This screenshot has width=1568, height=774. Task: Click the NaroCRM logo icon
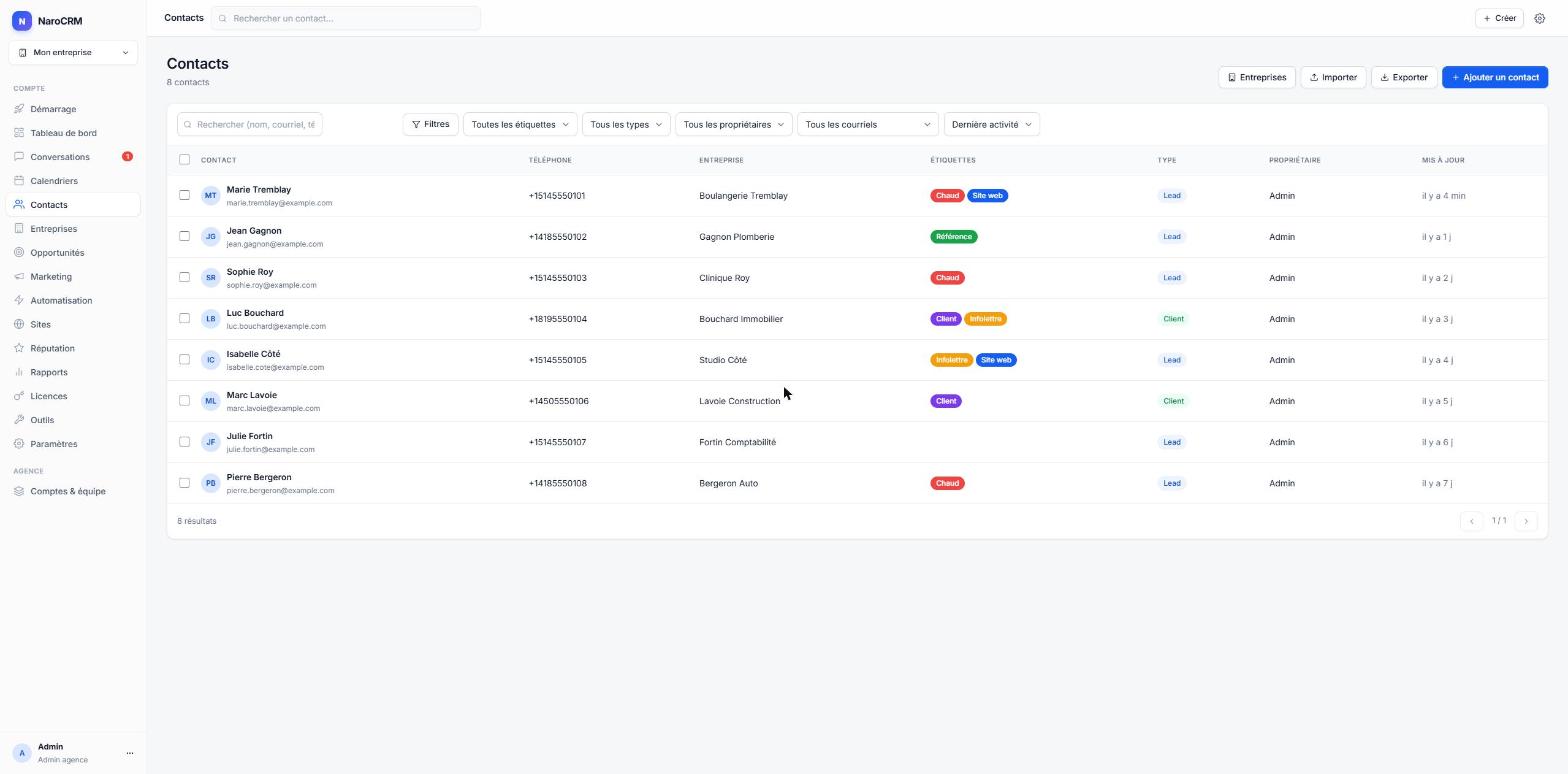(x=22, y=21)
